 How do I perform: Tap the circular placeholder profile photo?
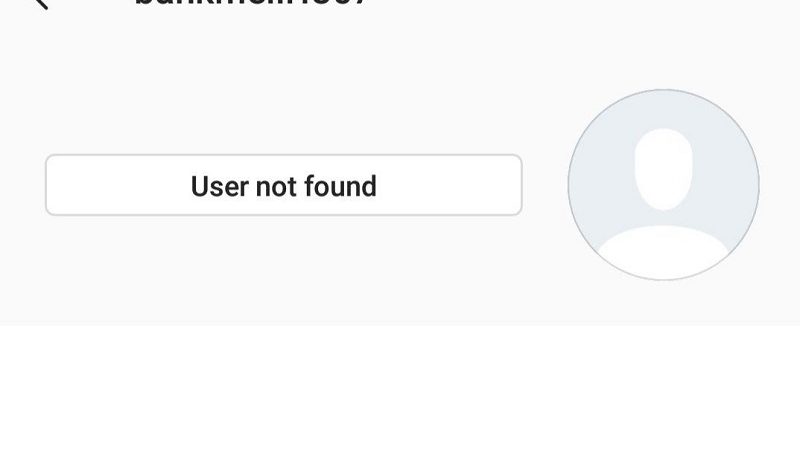click(663, 185)
